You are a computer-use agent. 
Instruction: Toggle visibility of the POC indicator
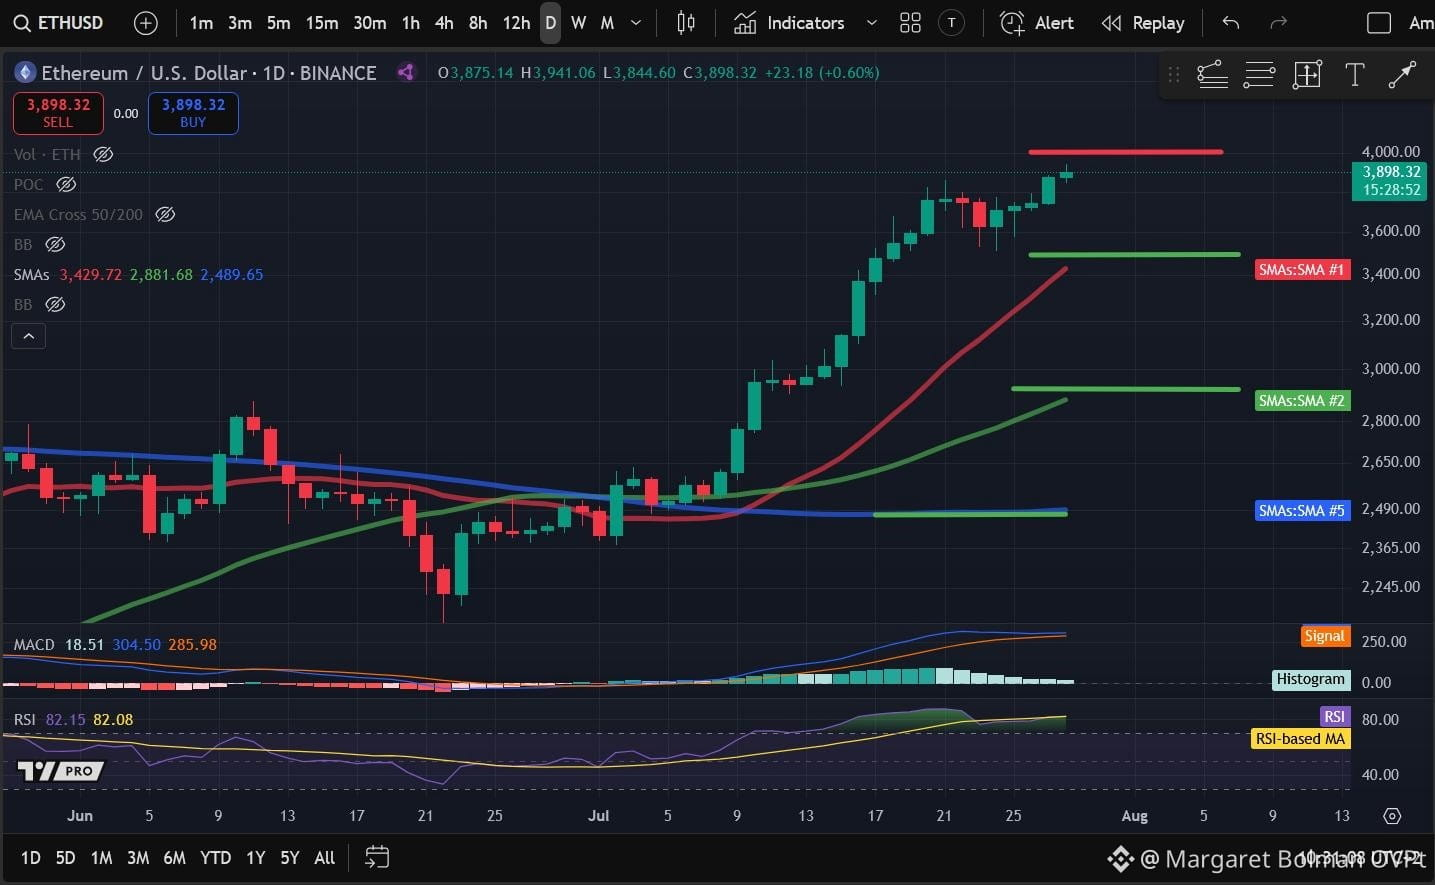[x=66, y=184]
